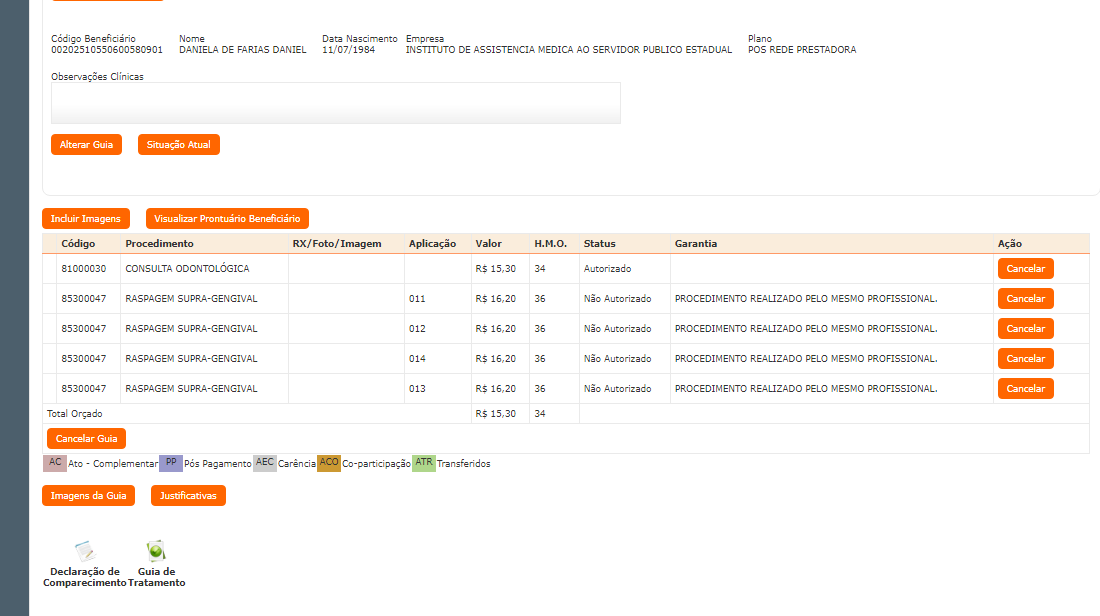The width and height of the screenshot is (1100, 616).
Task: Click beneficiary code 0020251055060058​0901
Action: 107,50
